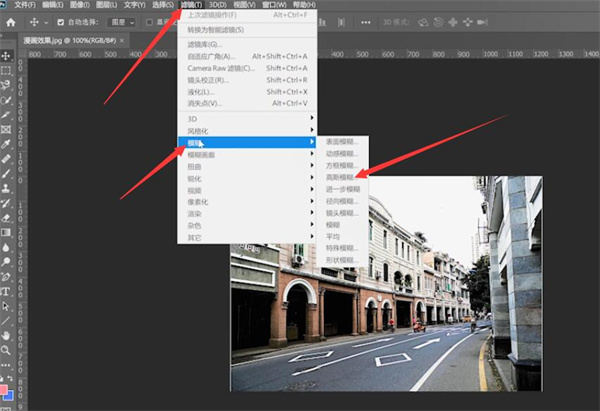
Task: Toggle the 显示变换控件 checkbox
Action: point(149,22)
